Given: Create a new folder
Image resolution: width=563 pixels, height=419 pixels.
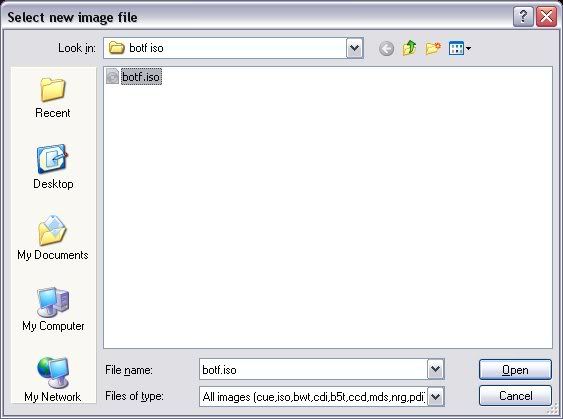Looking at the screenshot, I should coord(433,48).
